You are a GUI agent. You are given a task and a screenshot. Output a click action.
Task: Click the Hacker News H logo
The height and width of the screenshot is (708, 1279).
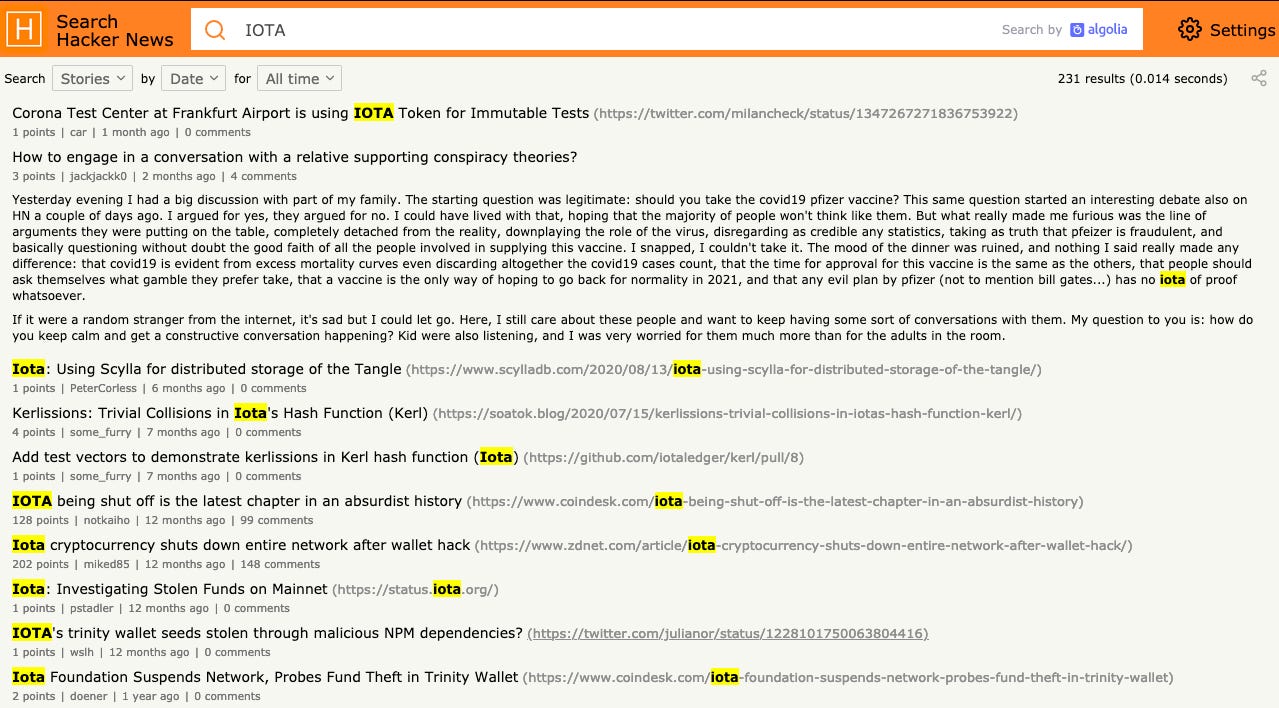[24, 30]
